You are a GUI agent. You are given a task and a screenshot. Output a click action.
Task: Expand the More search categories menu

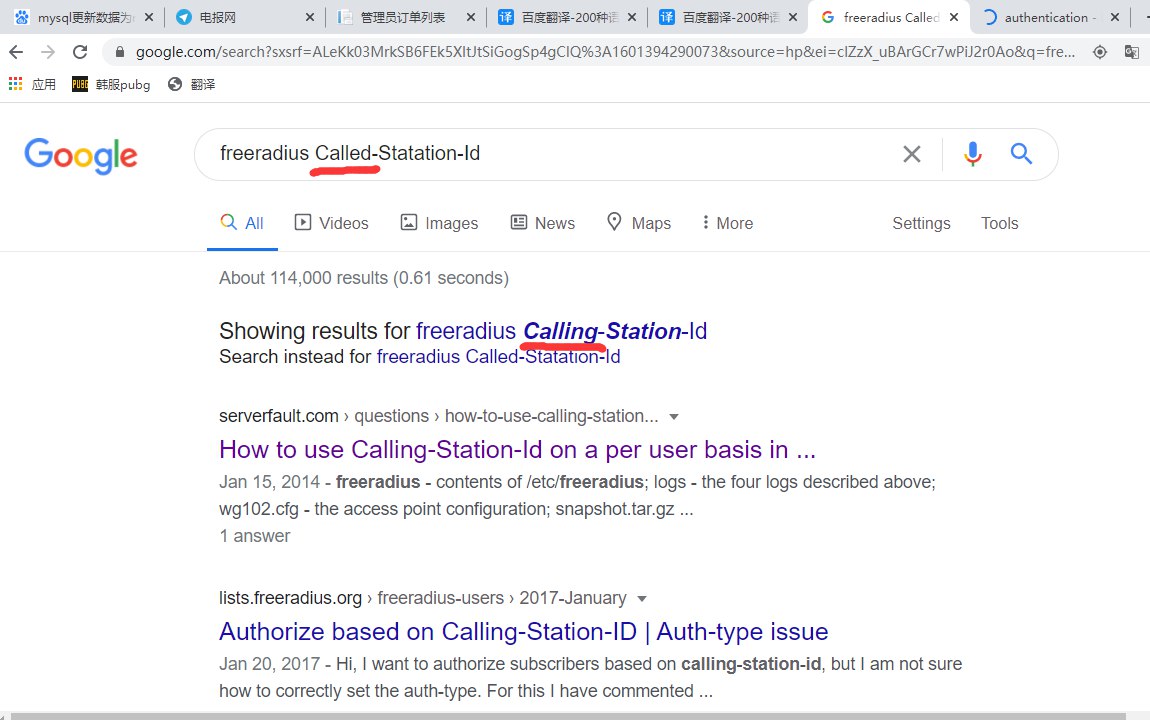pos(728,223)
